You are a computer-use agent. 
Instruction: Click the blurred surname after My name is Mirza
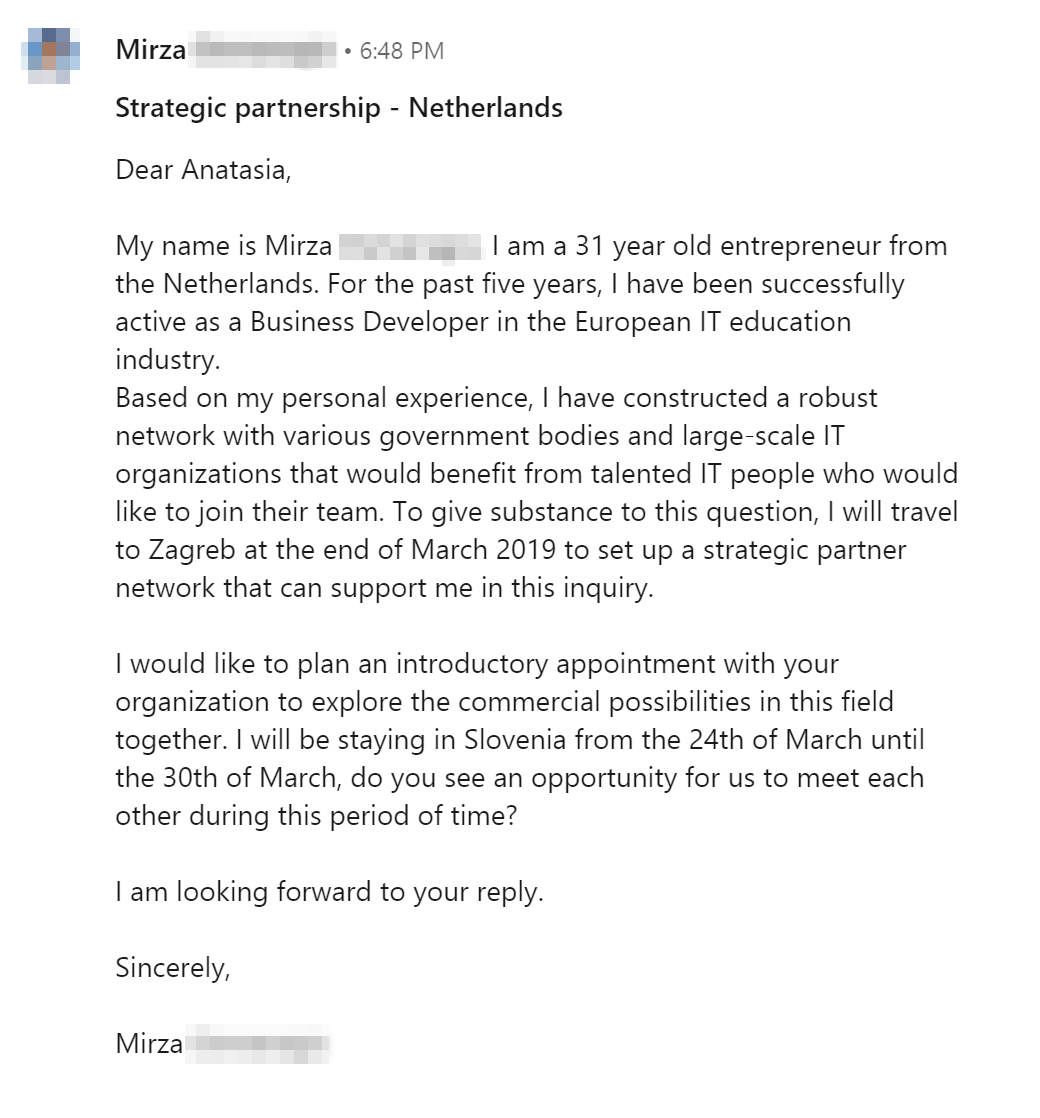pyautogui.click(x=411, y=247)
